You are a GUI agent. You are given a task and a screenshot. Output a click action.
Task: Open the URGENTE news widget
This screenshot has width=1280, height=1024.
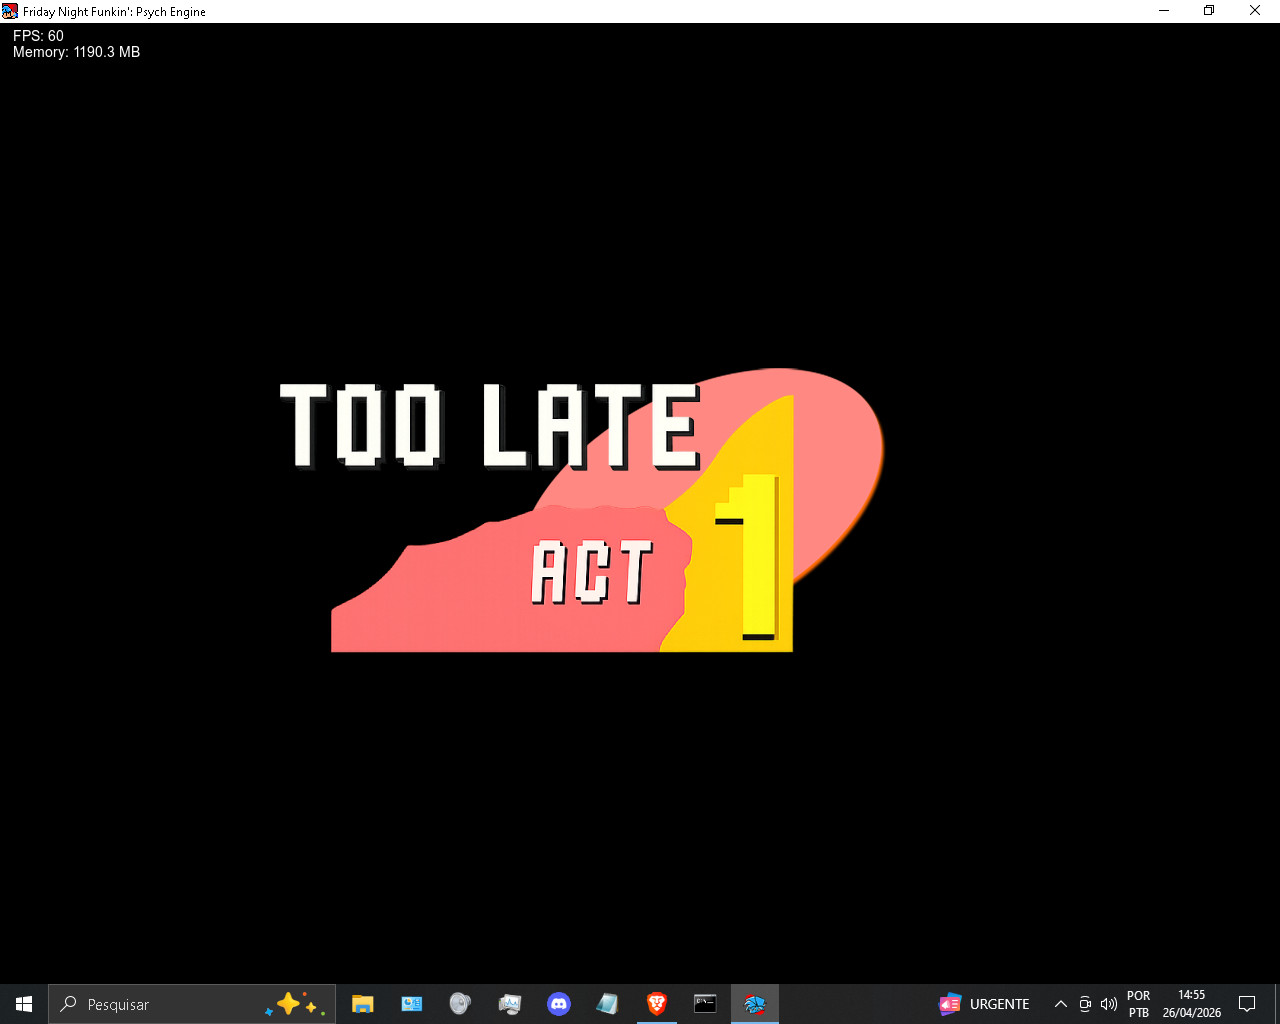click(984, 1004)
